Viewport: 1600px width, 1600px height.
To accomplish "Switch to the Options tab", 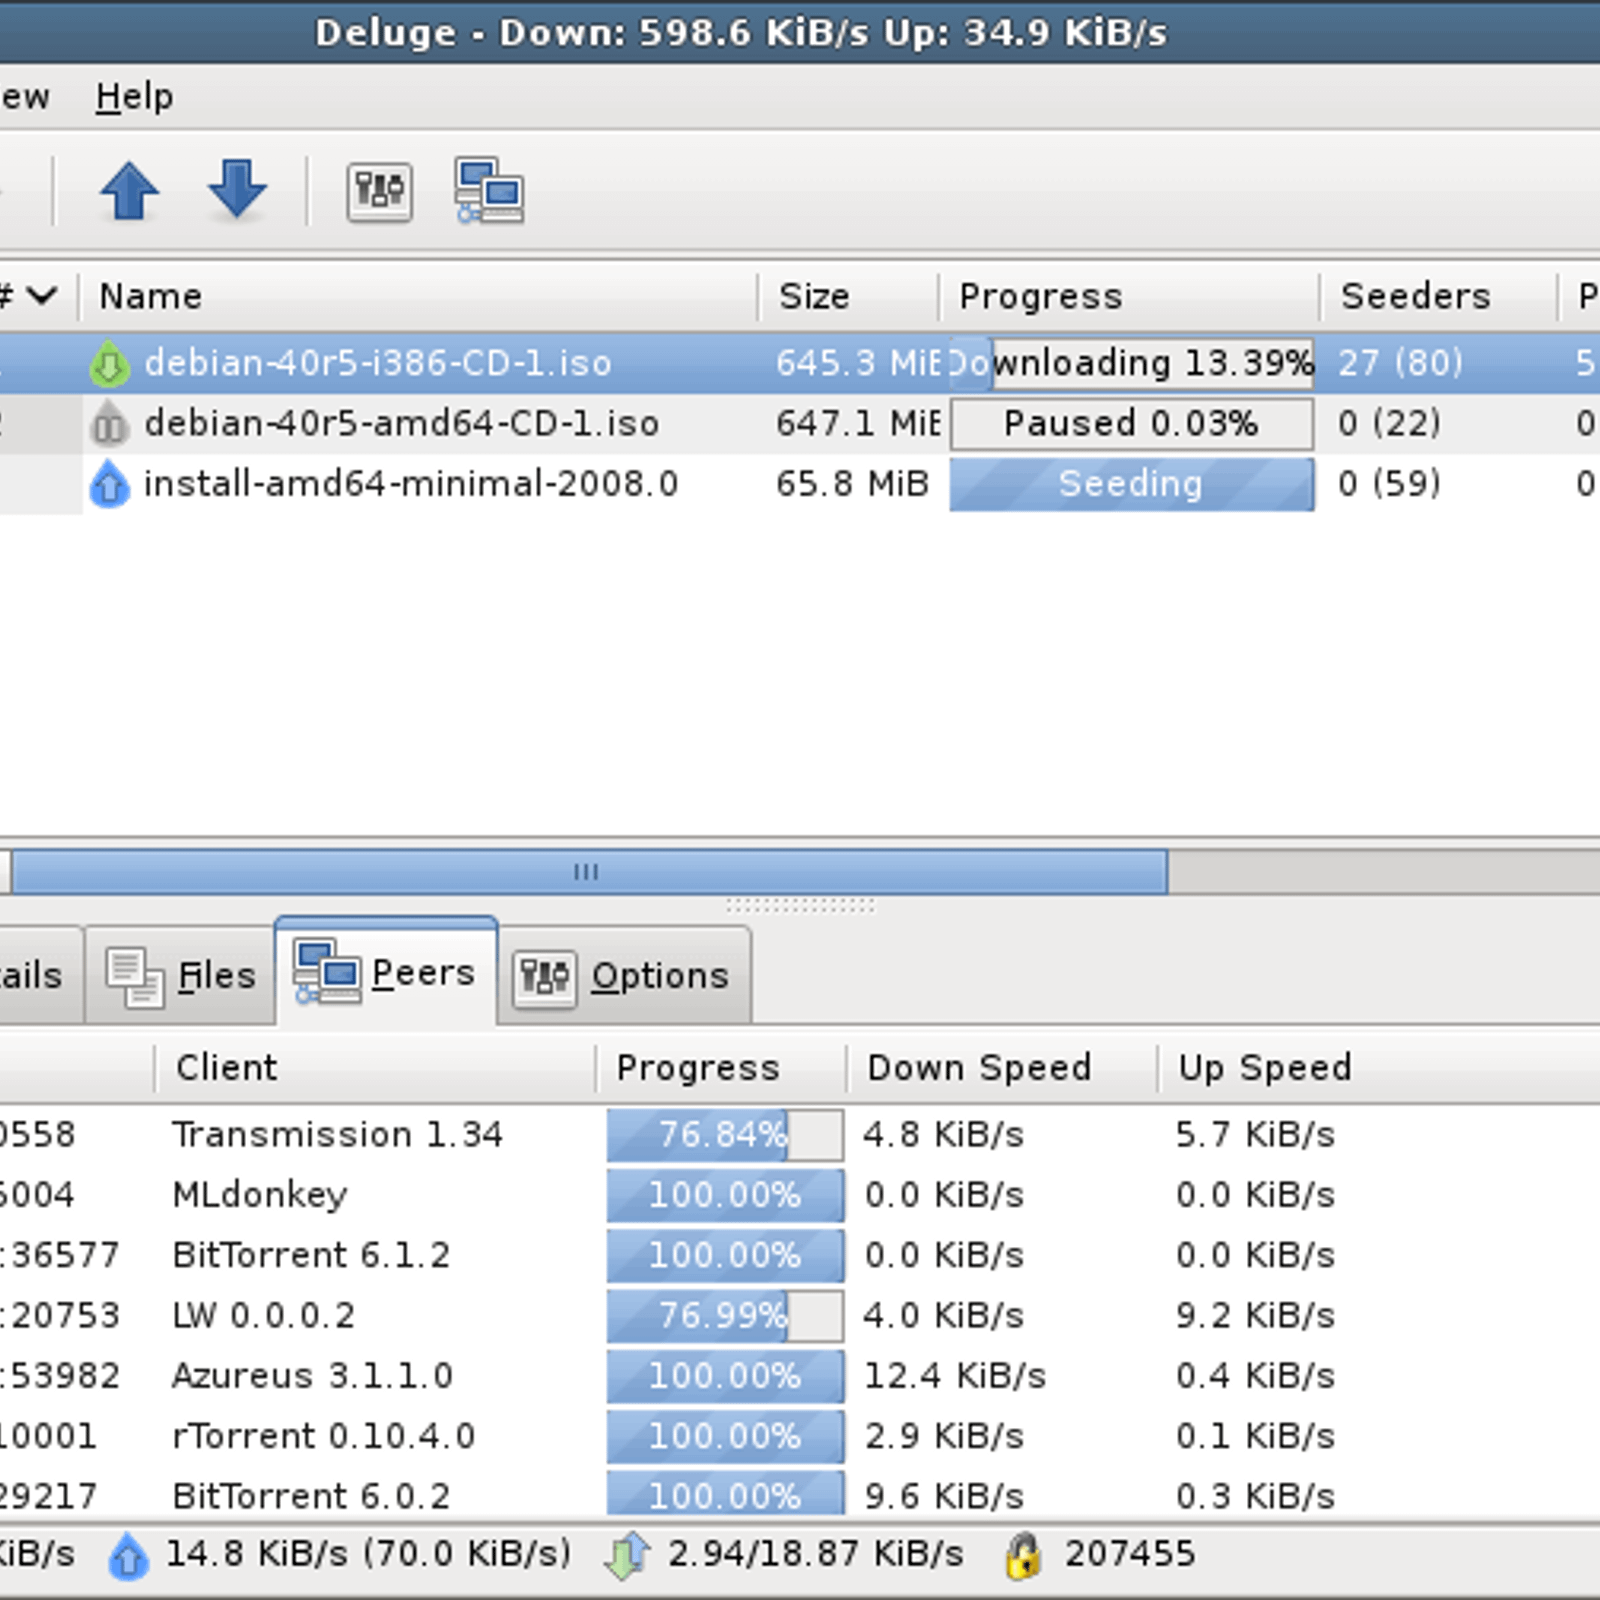I will click(x=624, y=975).
